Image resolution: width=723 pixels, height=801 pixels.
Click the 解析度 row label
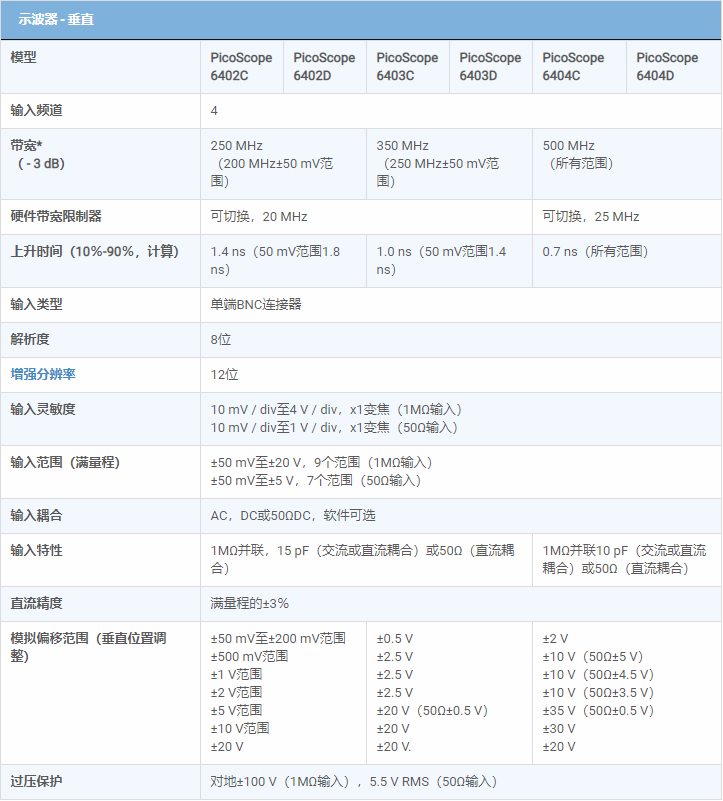pyautogui.click(x=30, y=339)
